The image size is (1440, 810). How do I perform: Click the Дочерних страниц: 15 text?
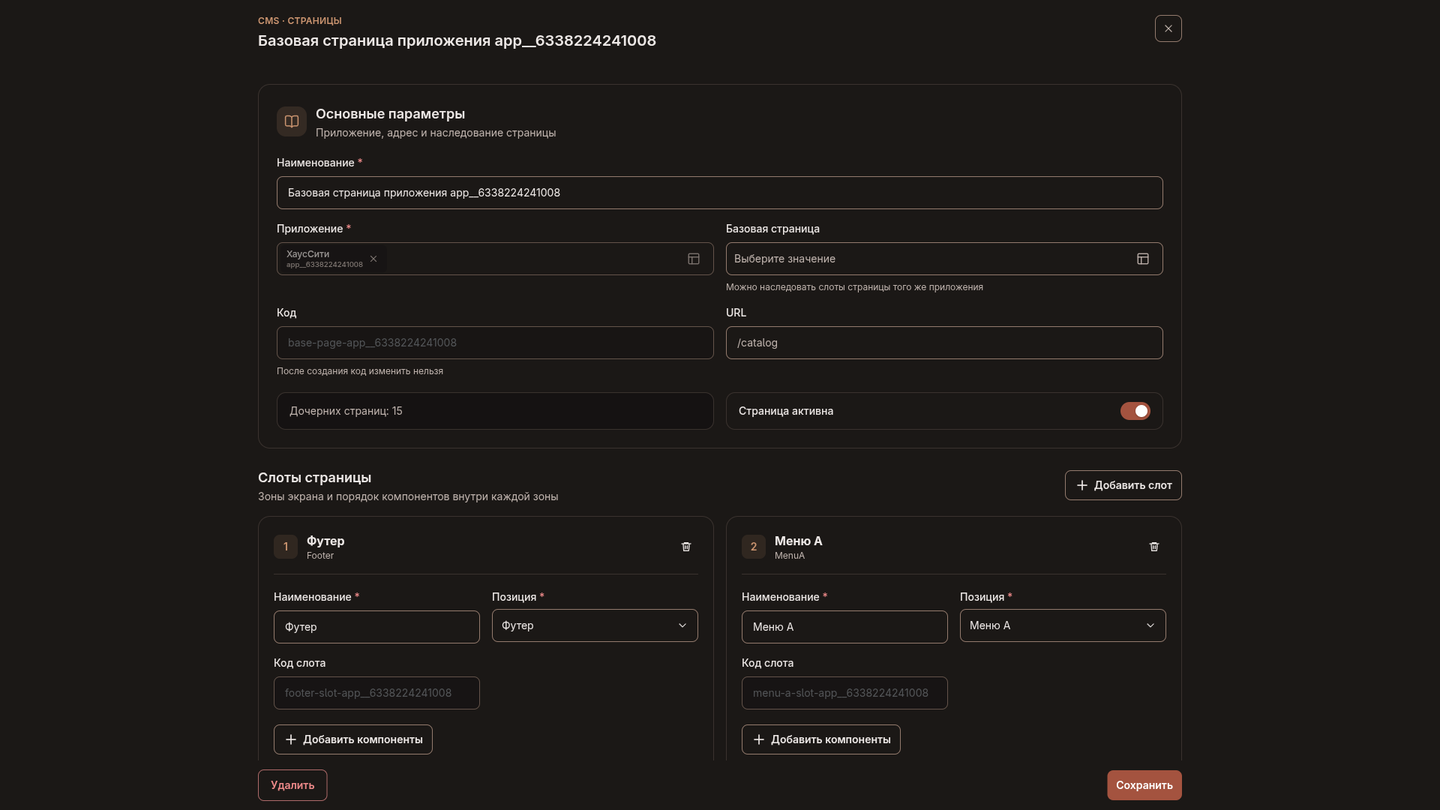click(x=346, y=411)
